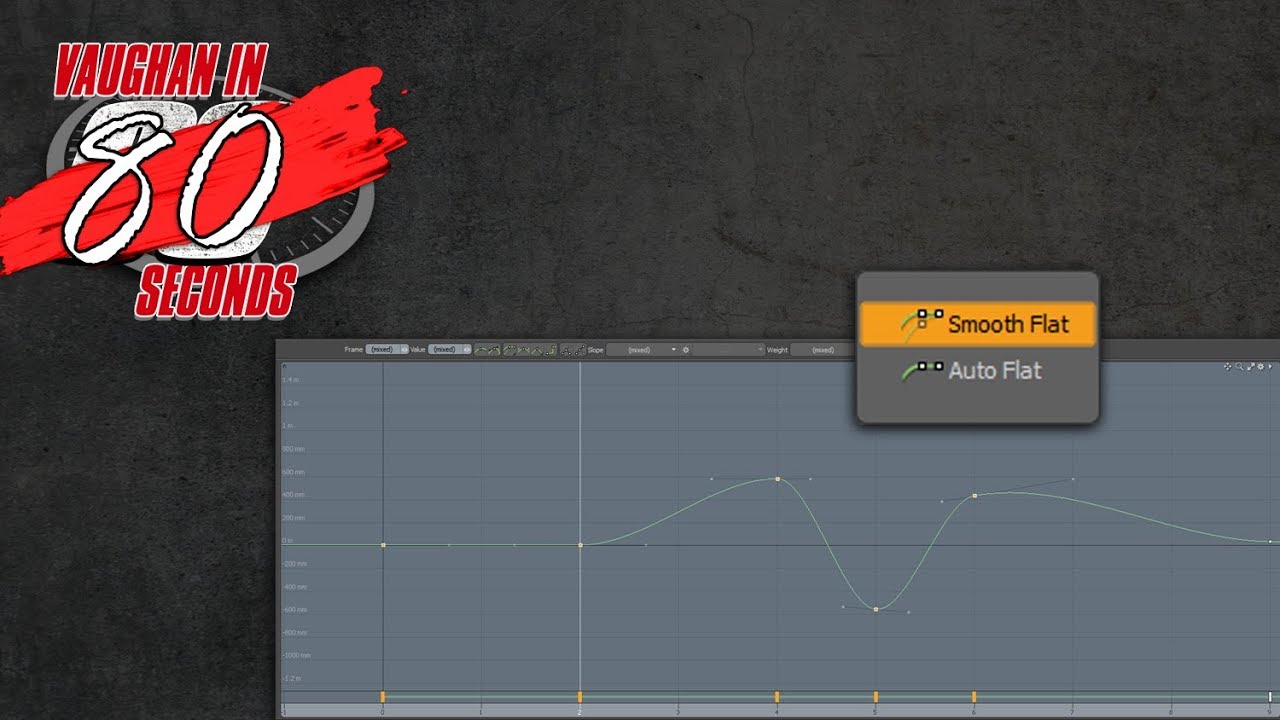Screen dimensions: 1280x720
Task: Click the white end marker on timeline
Action: [x=1271, y=696]
